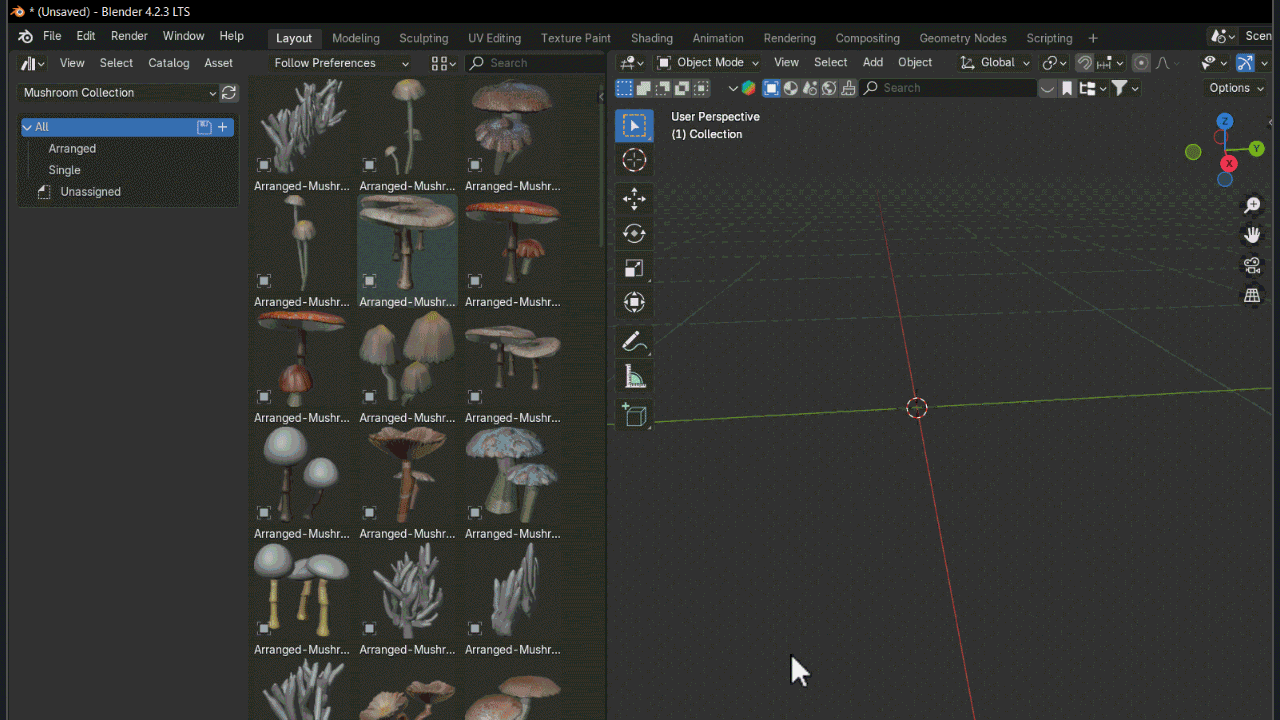Select the Cursor tool in toolbar
This screenshot has height=720, width=1280.
pos(634,160)
